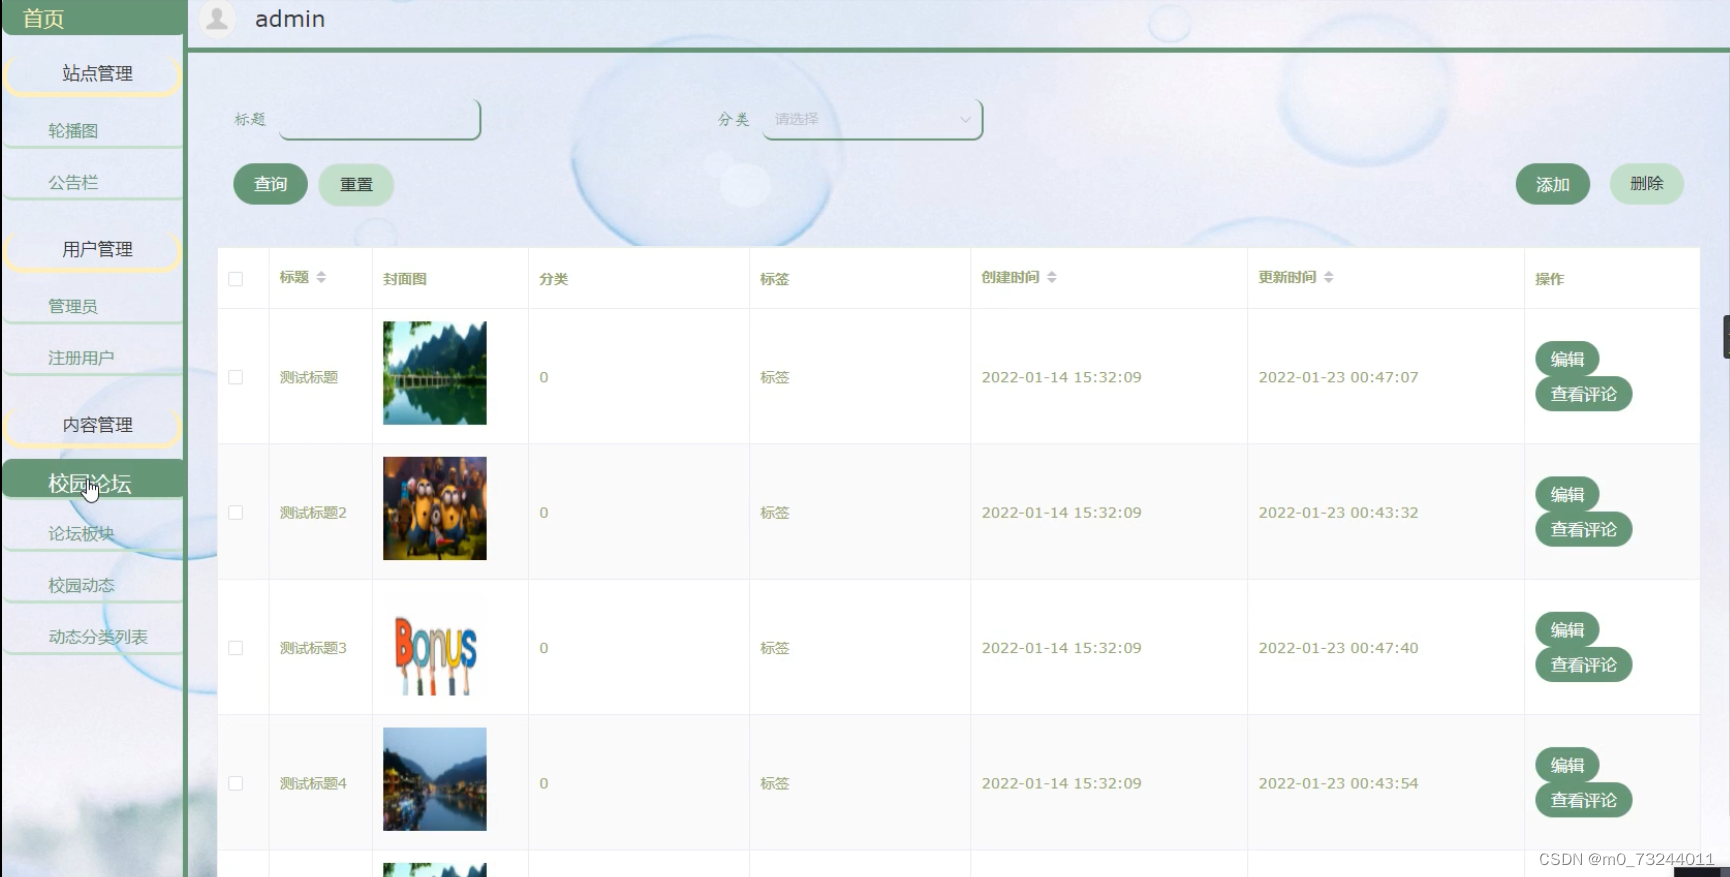Screen dimensions: 1730x877
Task: Sort by 创建时间 using the sort arrows
Action: (x=1052, y=277)
